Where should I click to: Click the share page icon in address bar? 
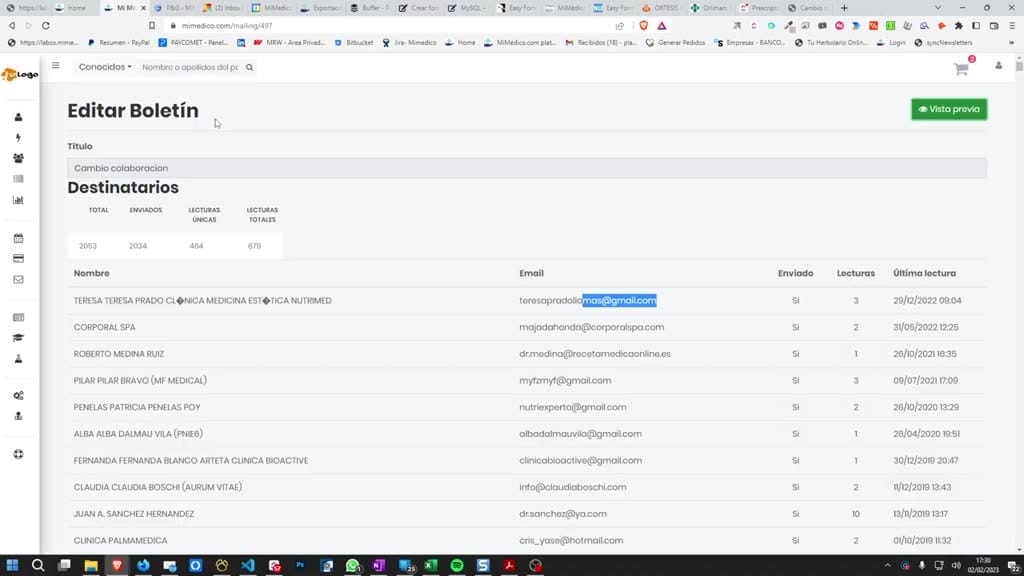click(x=619, y=25)
